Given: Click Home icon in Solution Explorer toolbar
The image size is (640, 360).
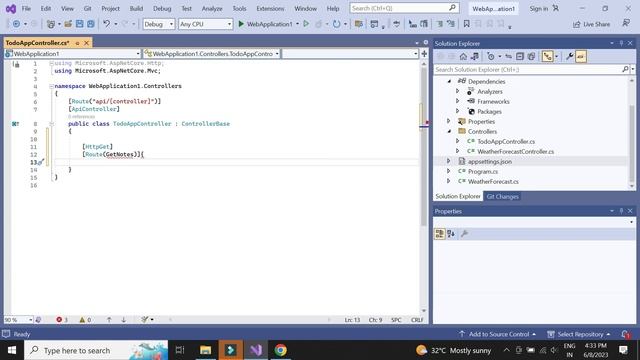Looking at the screenshot, I should click(463, 57).
